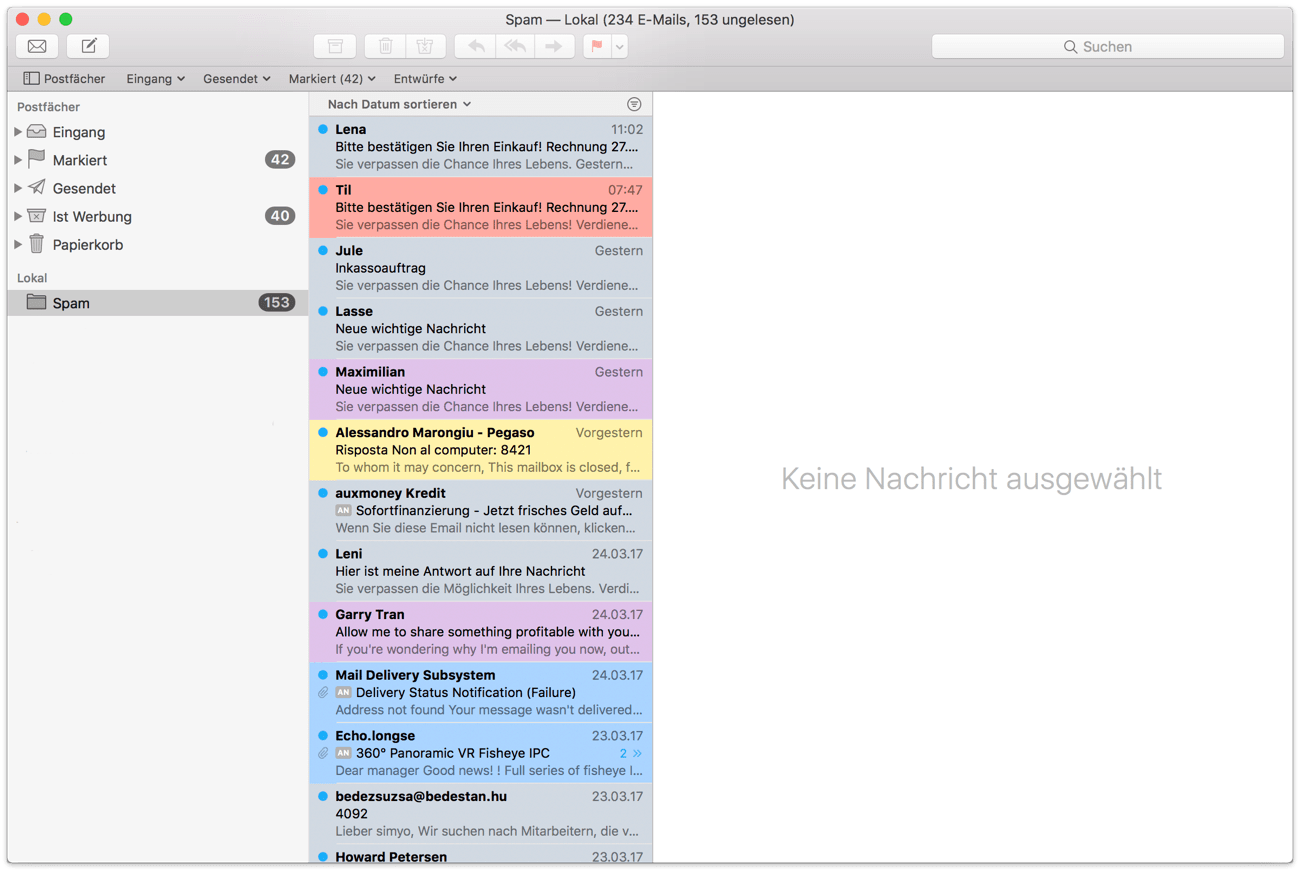Archive the selected message
This screenshot has width=1300, height=870.
click(x=335, y=46)
